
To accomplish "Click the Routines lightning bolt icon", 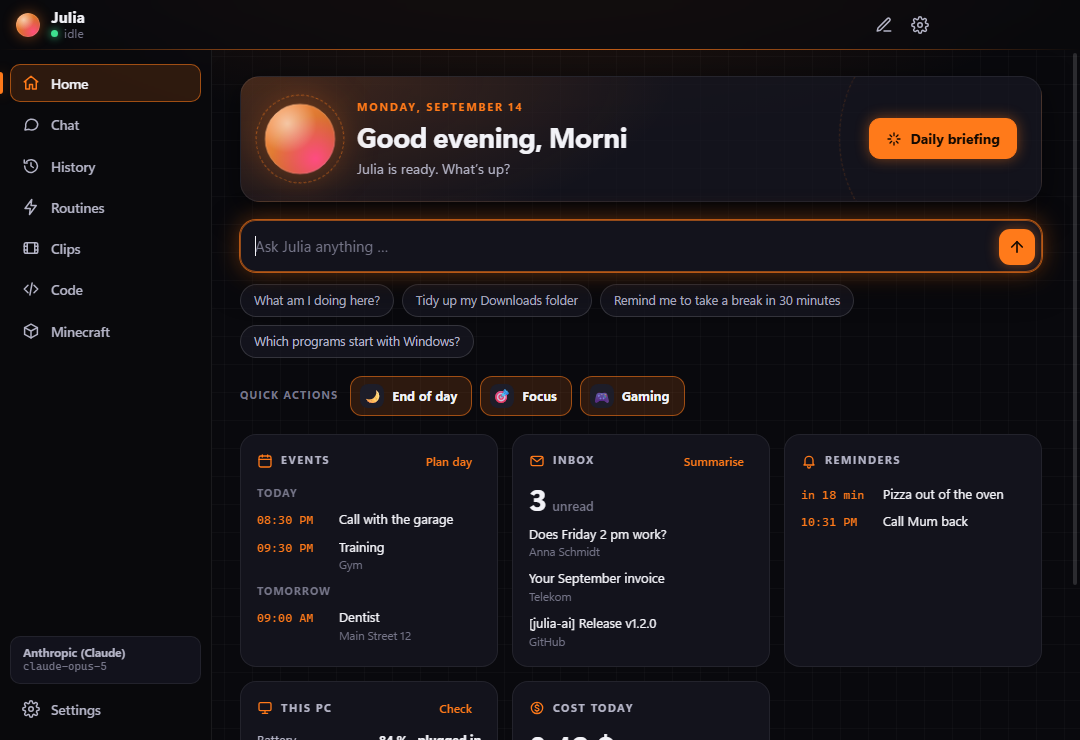I will (x=31, y=207).
